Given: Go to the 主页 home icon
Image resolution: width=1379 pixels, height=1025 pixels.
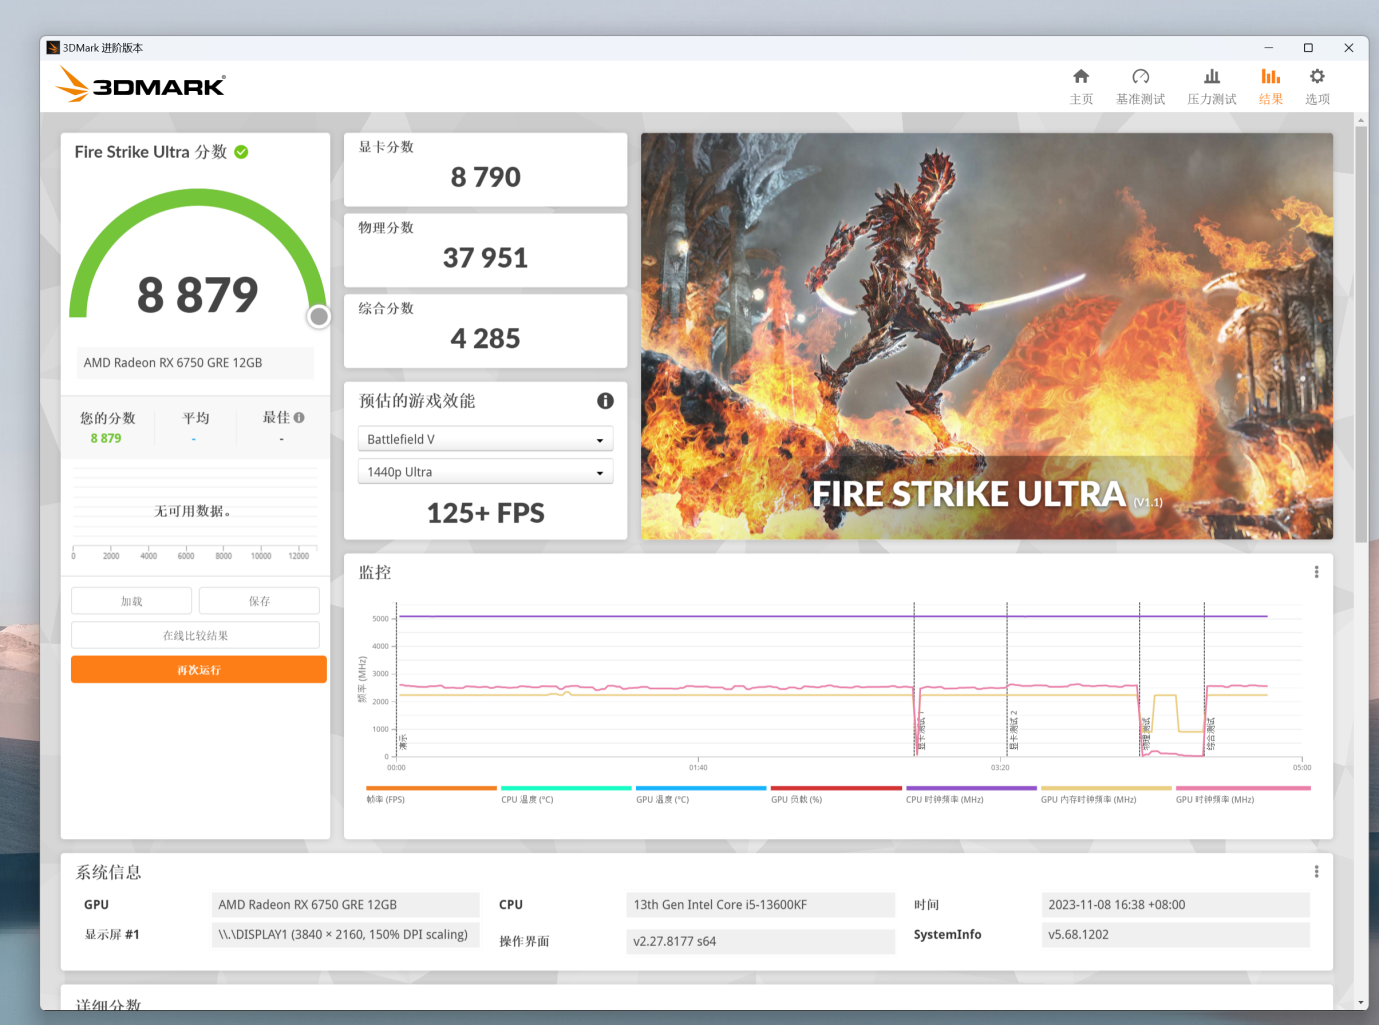Looking at the screenshot, I should point(1081,77).
